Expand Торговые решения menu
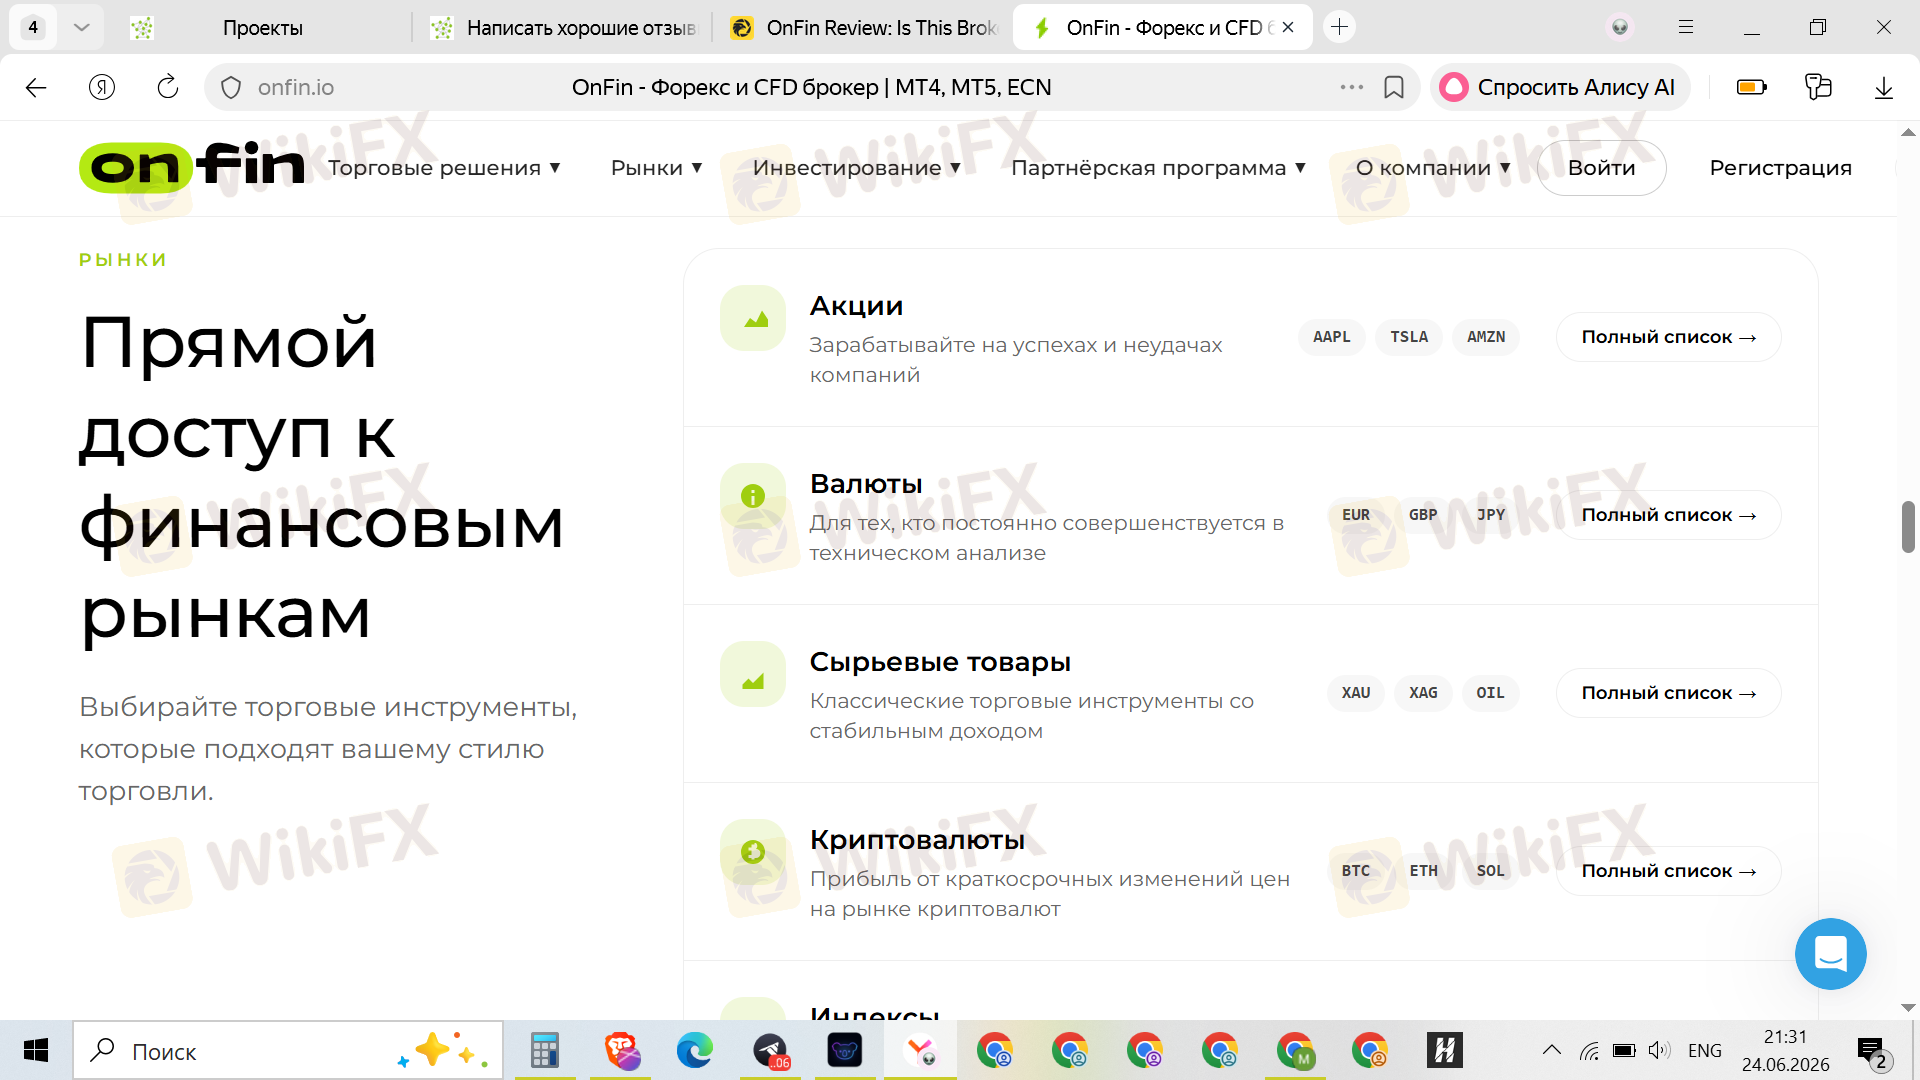 pyautogui.click(x=444, y=168)
